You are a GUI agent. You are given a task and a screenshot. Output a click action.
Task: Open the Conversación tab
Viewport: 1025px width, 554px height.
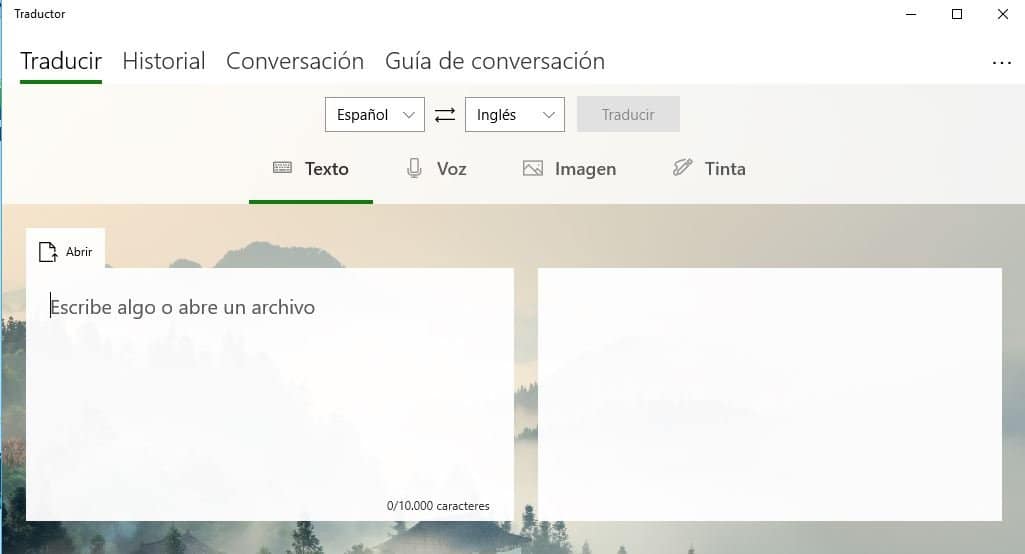tap(295, 61)
